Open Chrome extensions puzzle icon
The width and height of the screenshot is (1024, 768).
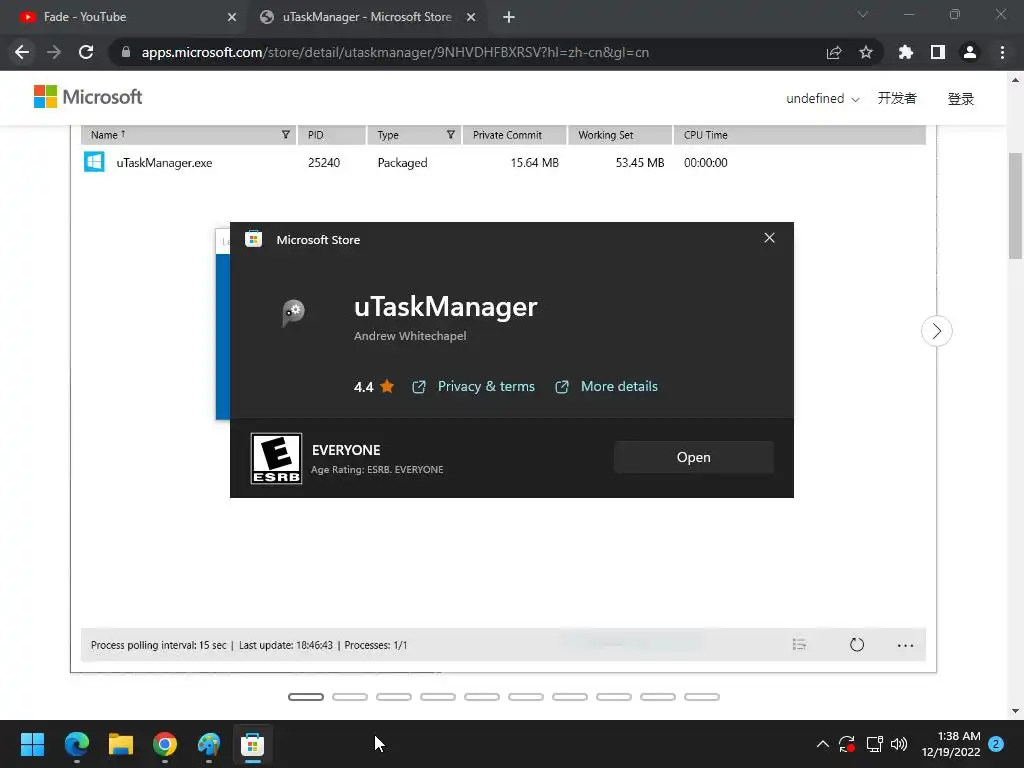click(x=906, y=52)
